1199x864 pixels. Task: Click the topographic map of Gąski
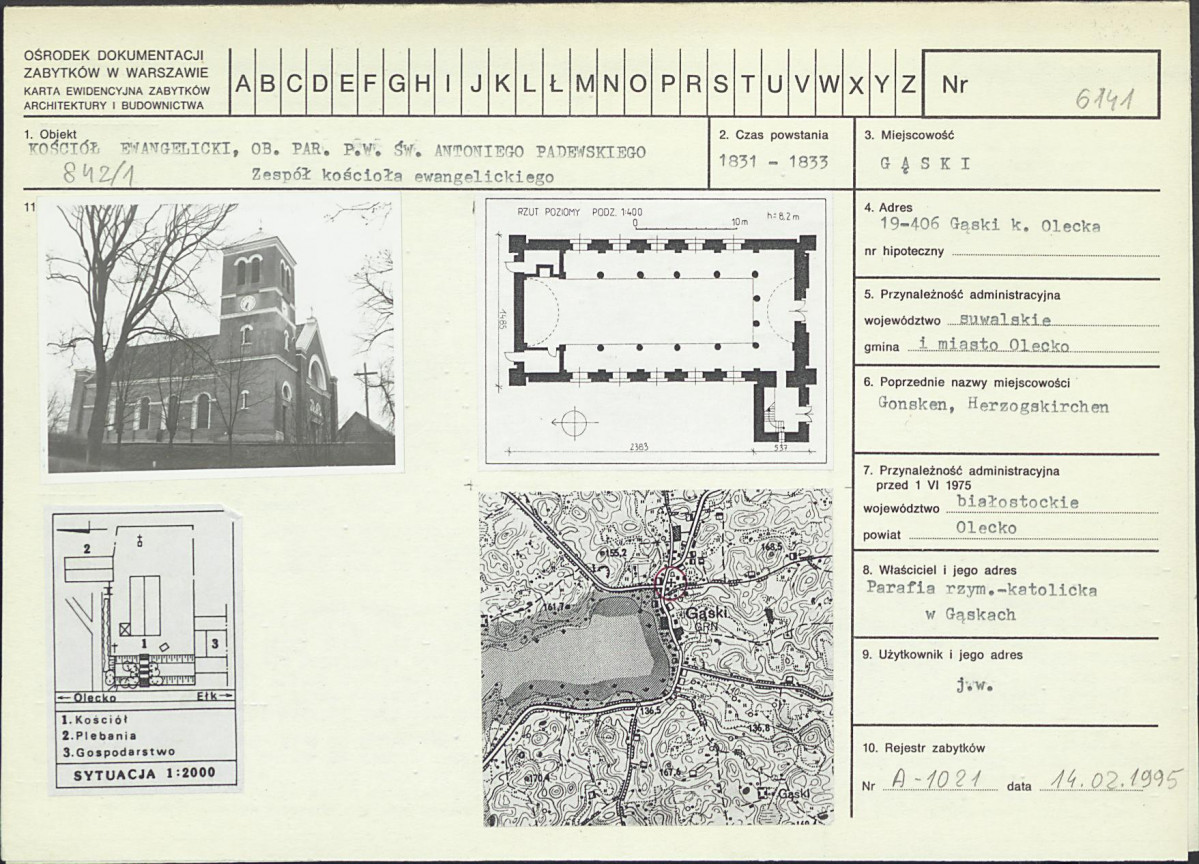point(658,658)
